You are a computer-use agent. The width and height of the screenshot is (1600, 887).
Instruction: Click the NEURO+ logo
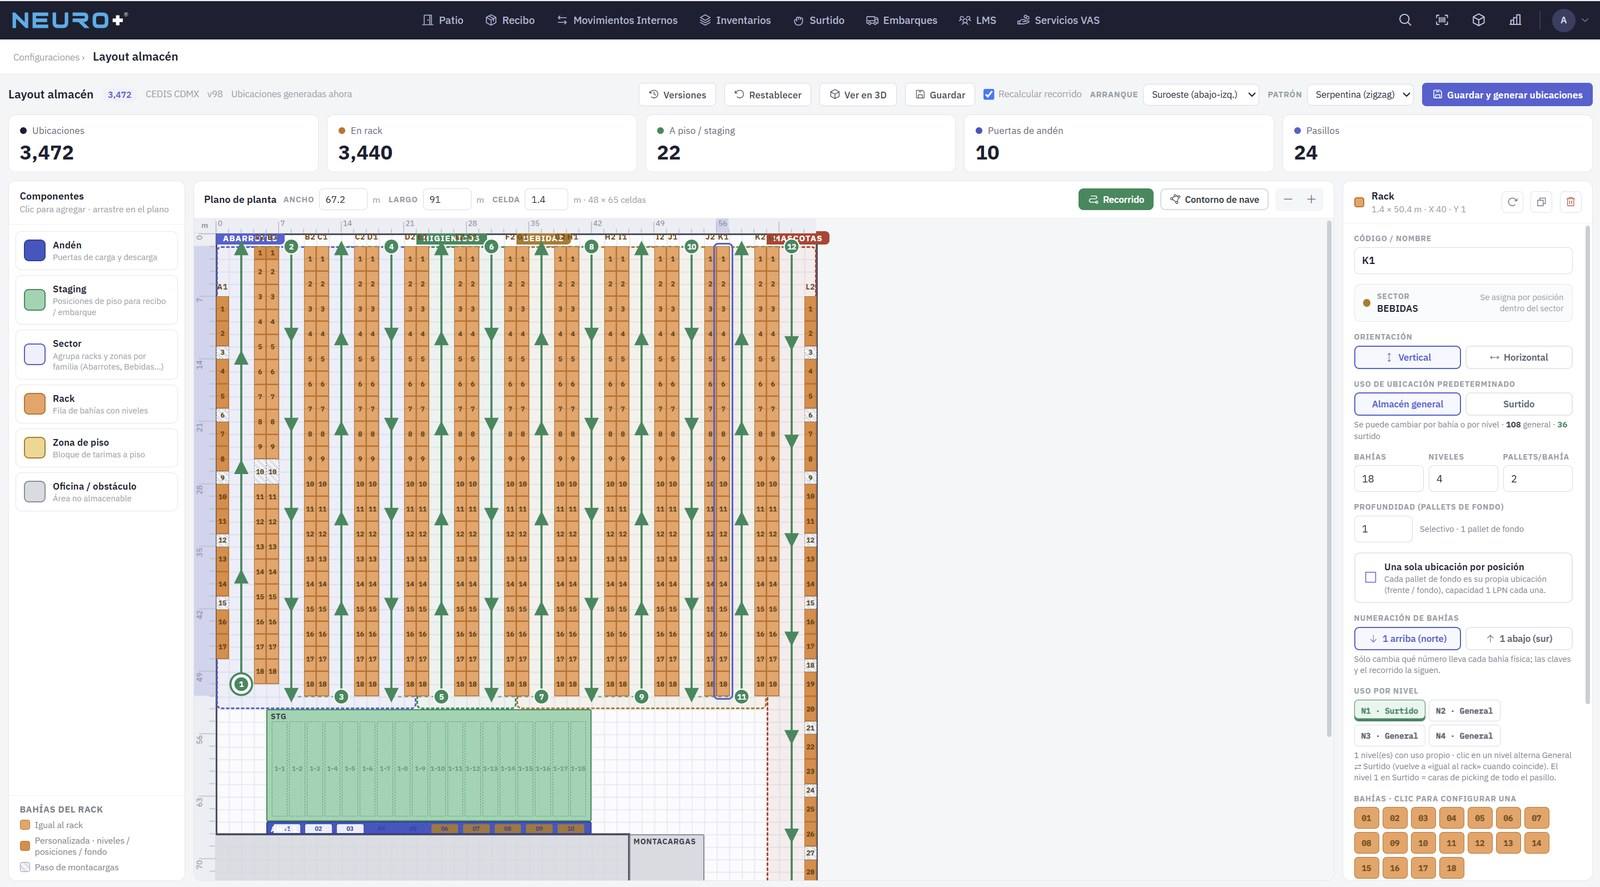(x=69, y=20)
